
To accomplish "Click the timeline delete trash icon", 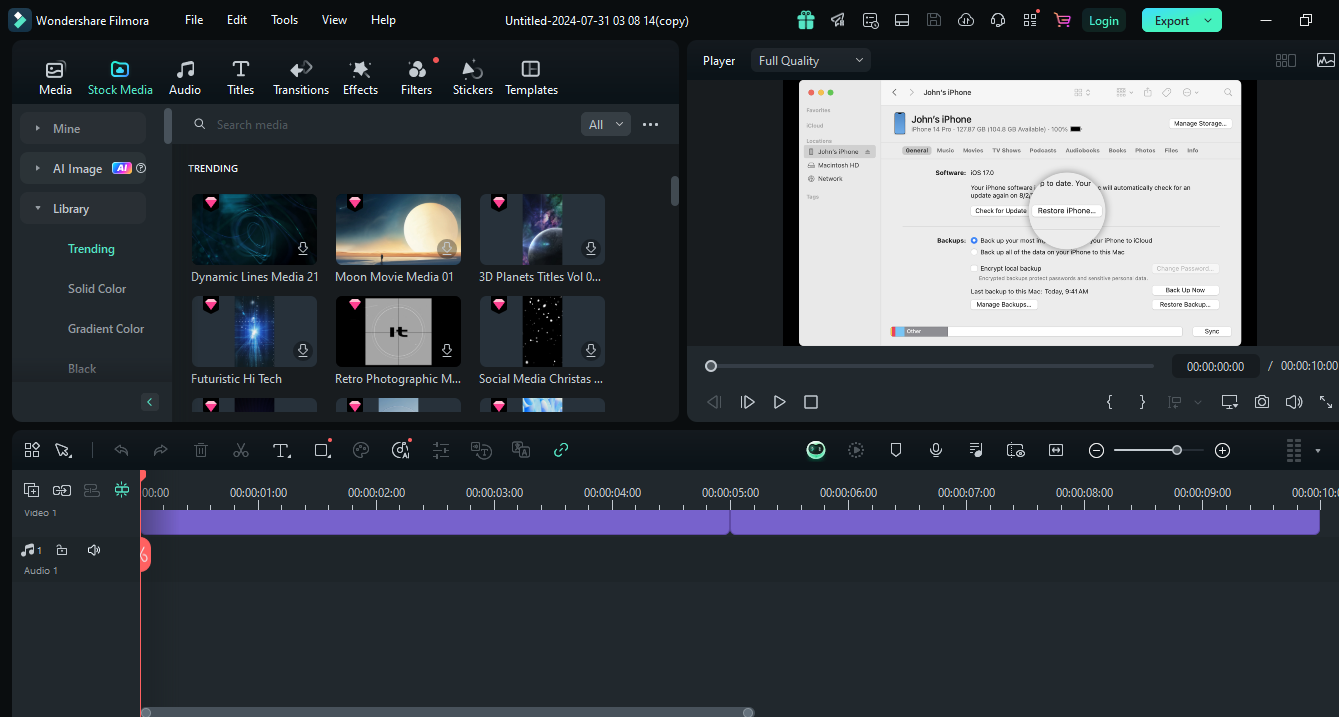I will click(200, 450).
